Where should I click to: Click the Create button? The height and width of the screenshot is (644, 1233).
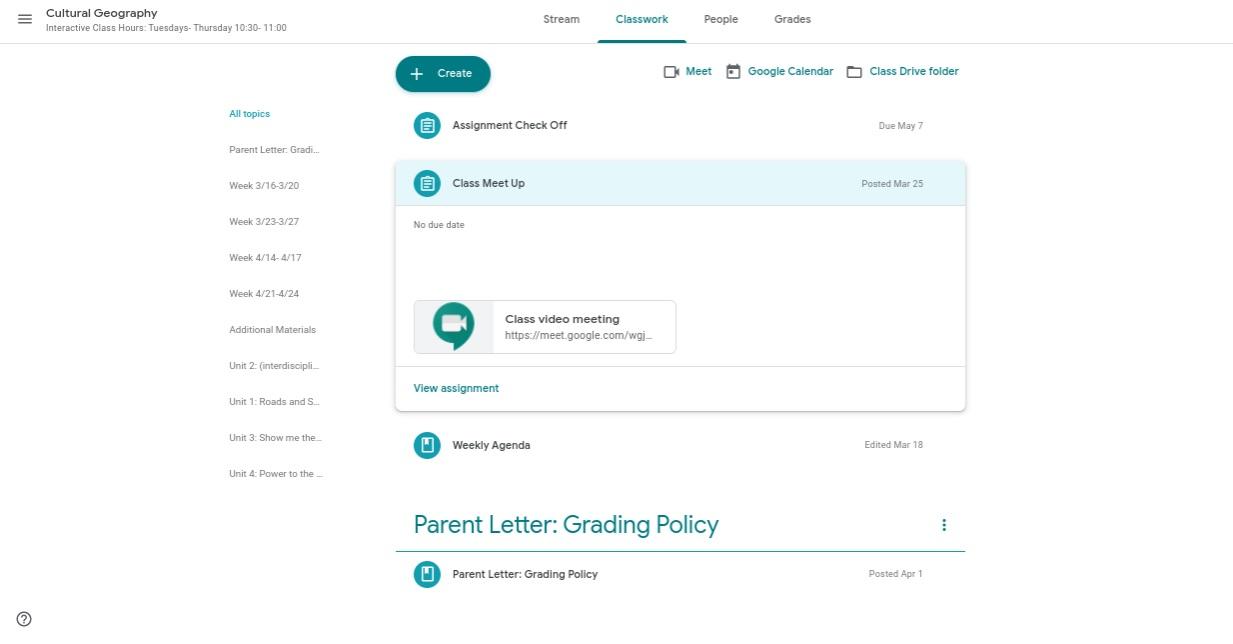443,73
